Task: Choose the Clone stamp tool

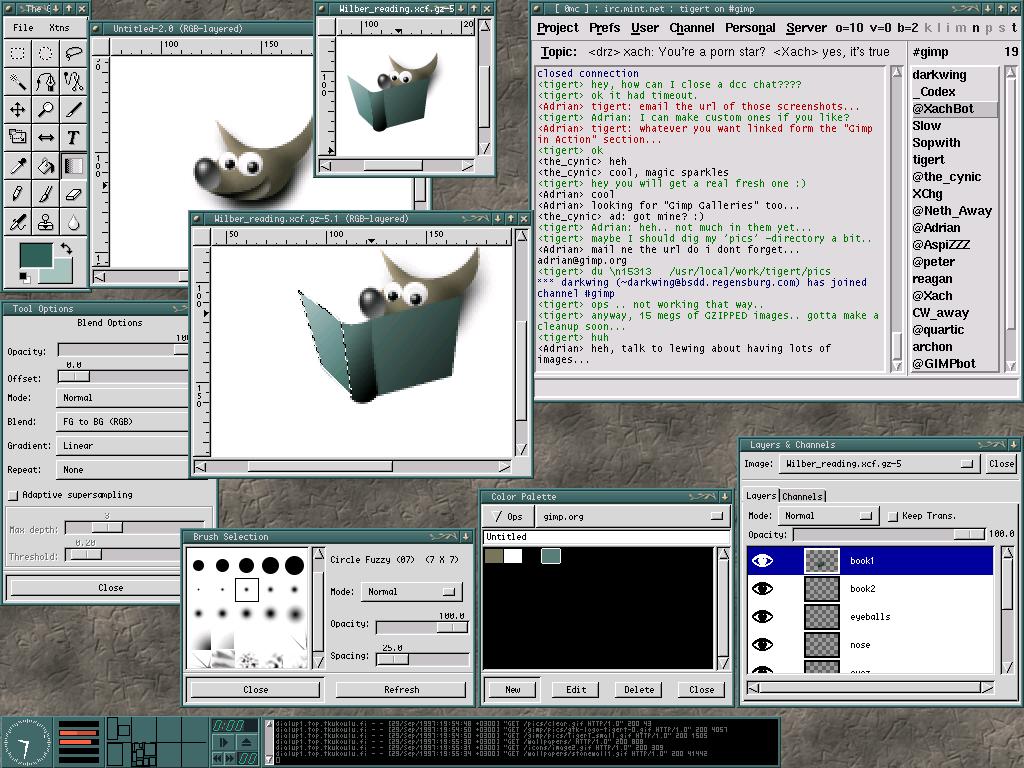Action: (45, 222)
